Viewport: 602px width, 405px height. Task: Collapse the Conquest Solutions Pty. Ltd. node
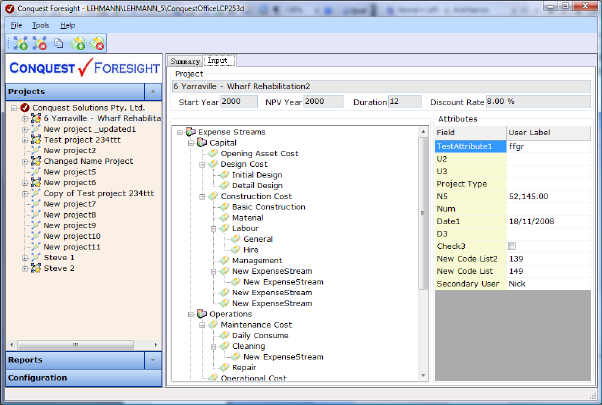click(14, 108)
